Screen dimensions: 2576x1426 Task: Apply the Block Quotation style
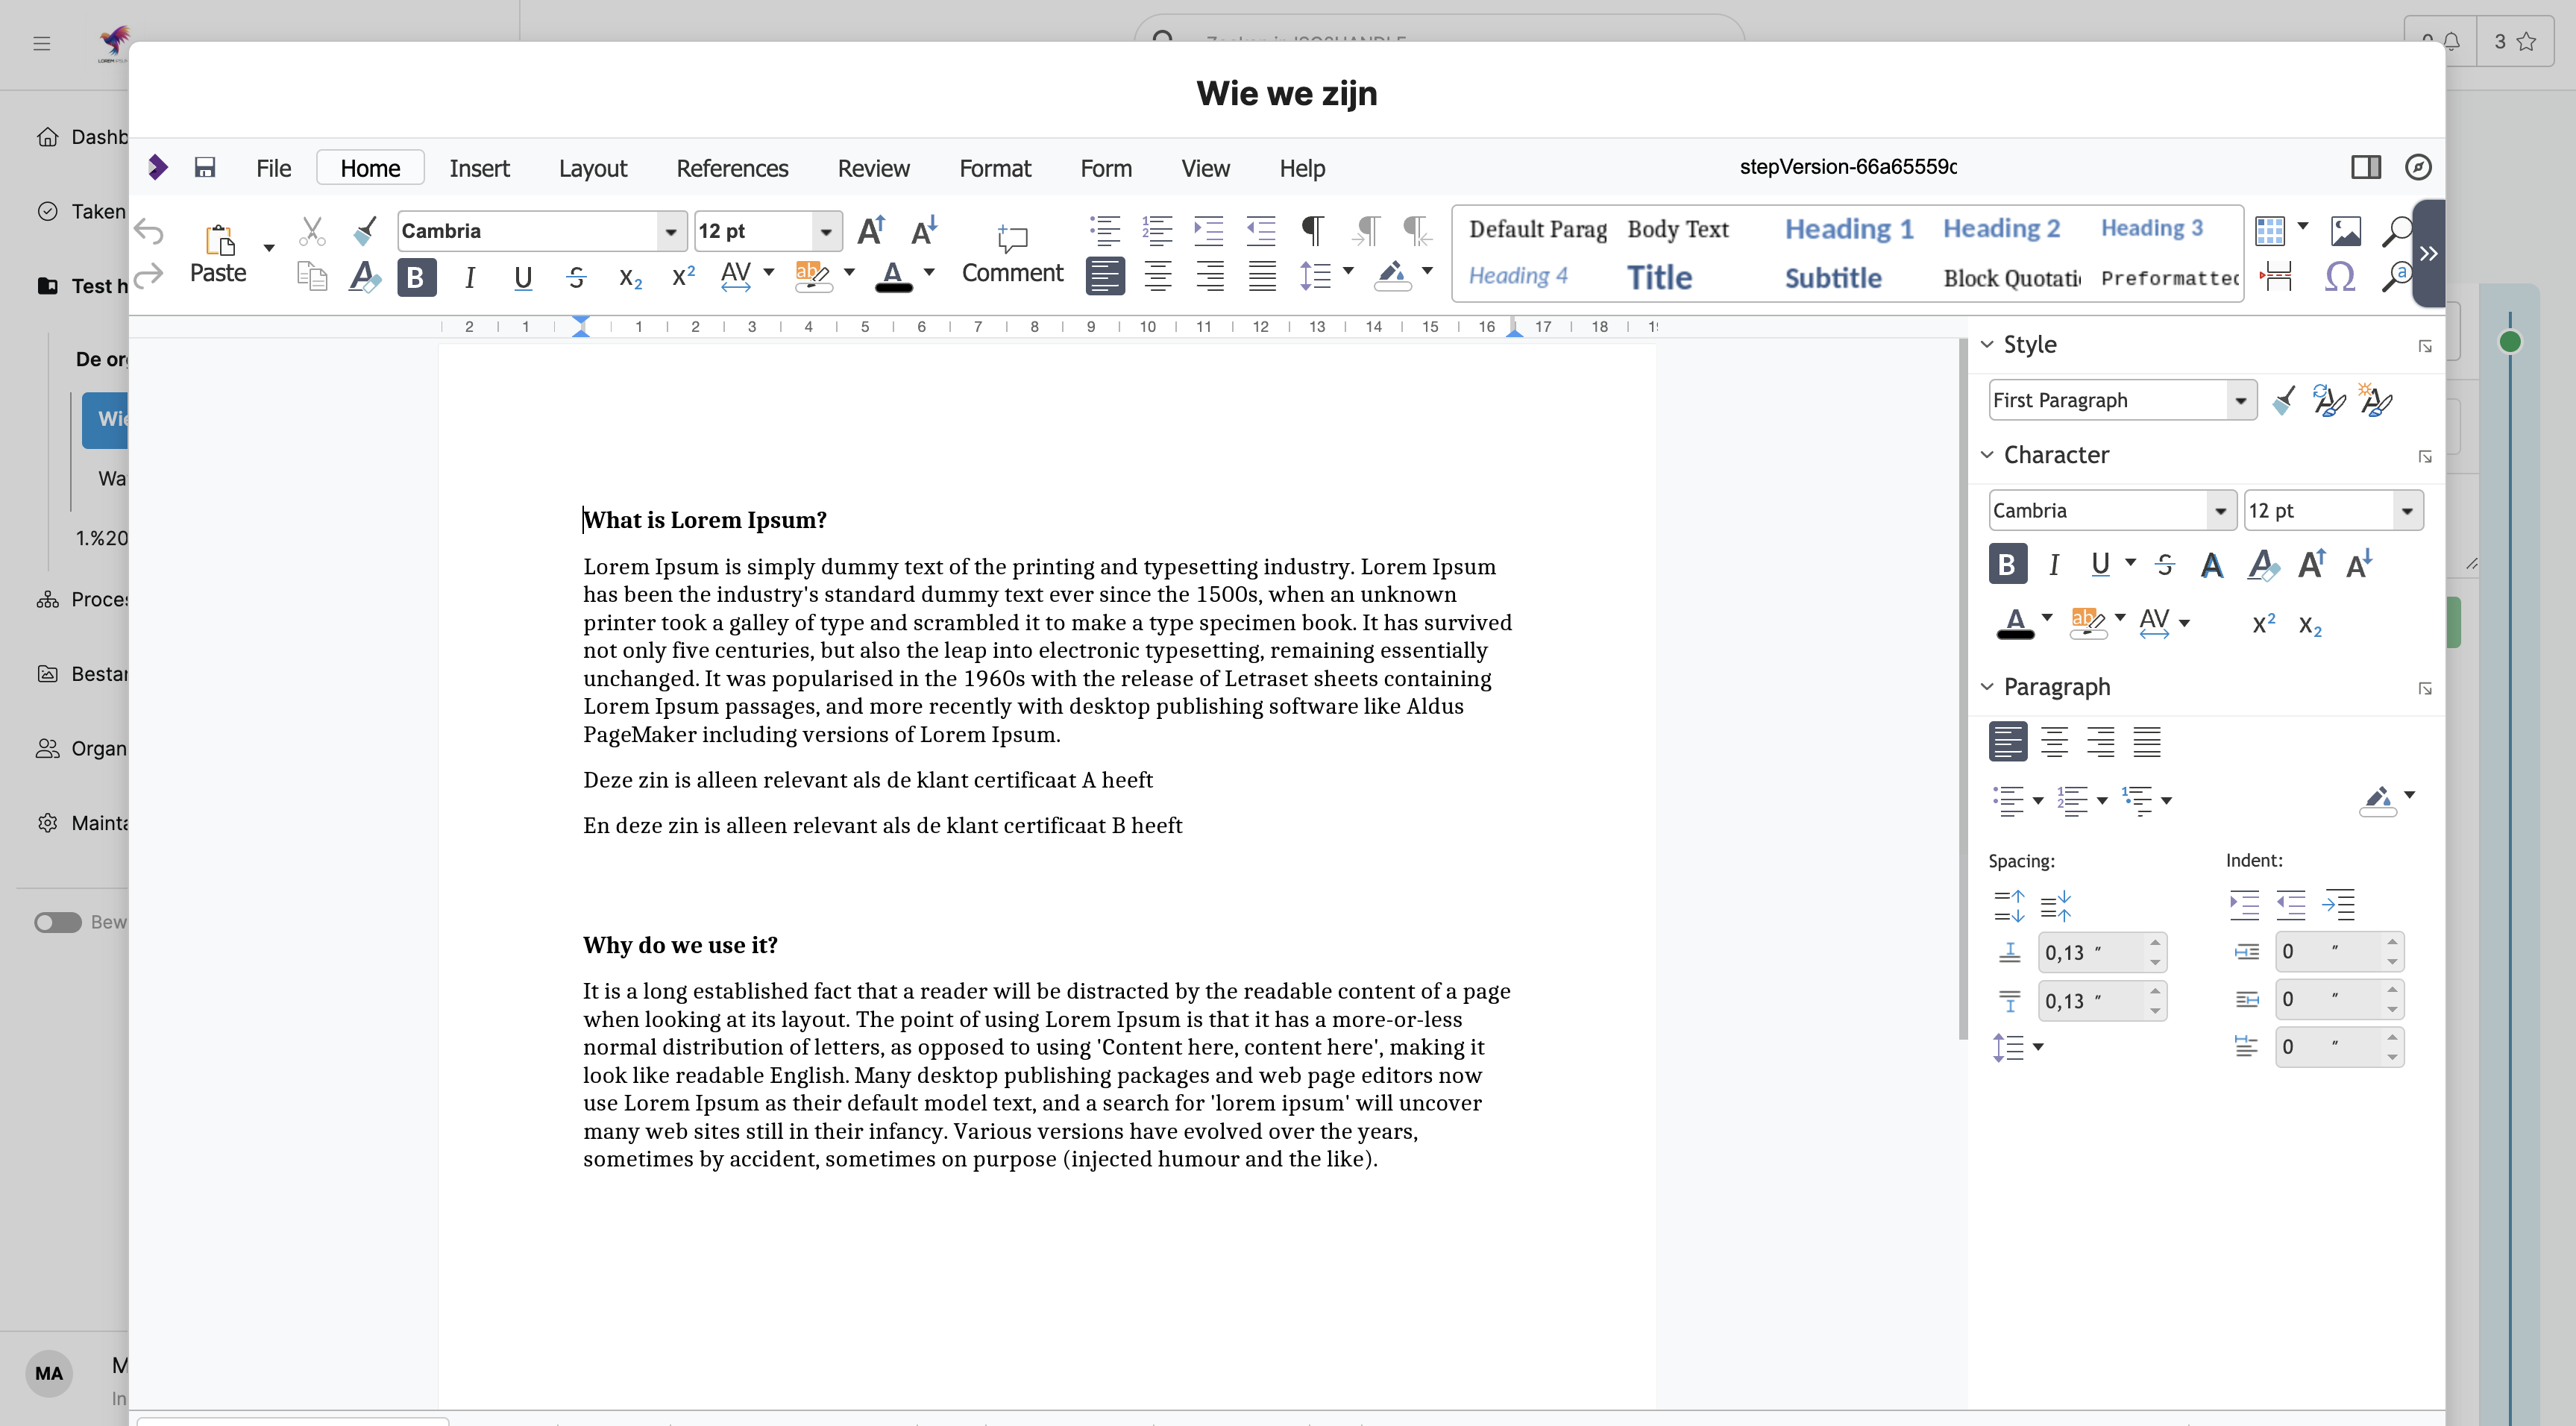(x=2011, y=278)
